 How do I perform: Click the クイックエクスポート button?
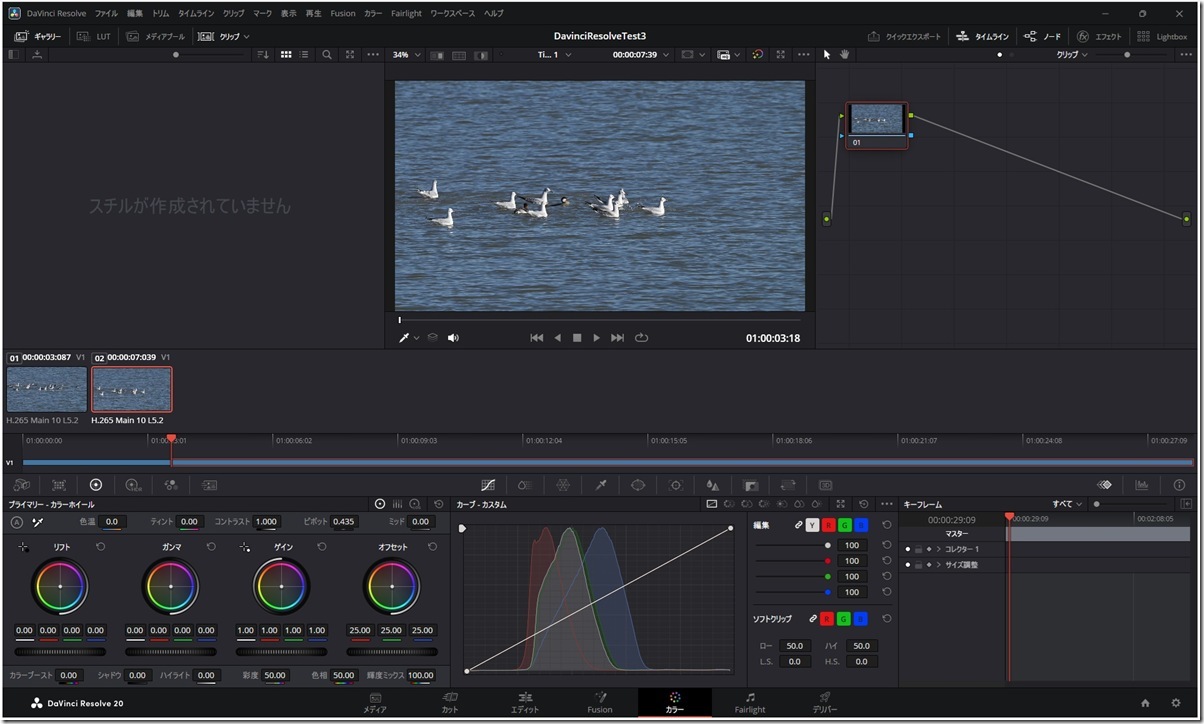click(904, 37)
